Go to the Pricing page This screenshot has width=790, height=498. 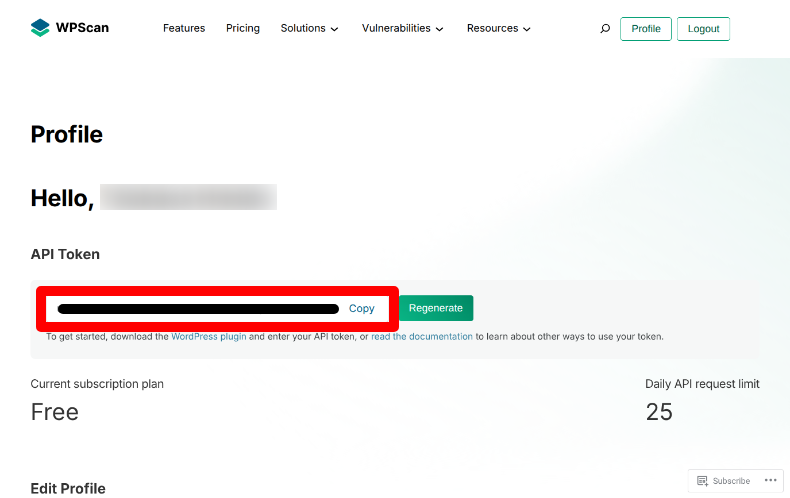tap(243, 28)
